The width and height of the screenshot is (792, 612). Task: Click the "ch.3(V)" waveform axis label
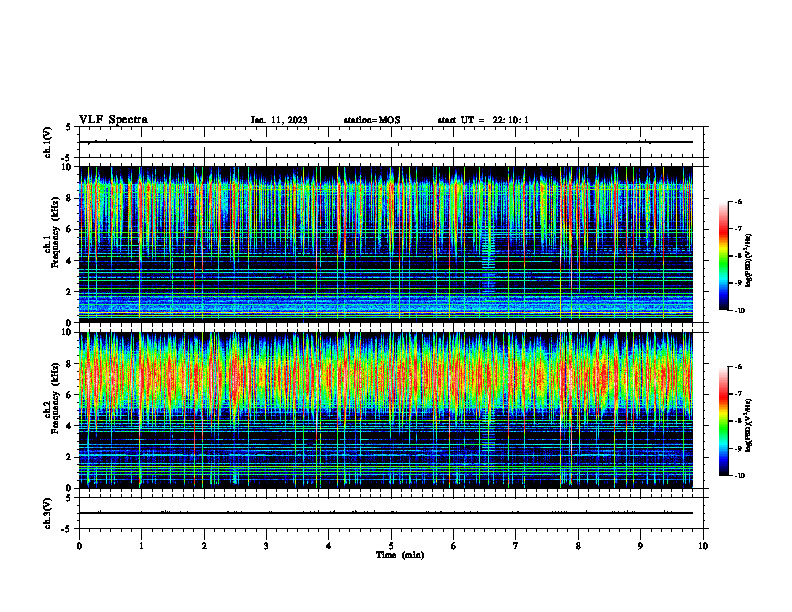tap(48, 514)
